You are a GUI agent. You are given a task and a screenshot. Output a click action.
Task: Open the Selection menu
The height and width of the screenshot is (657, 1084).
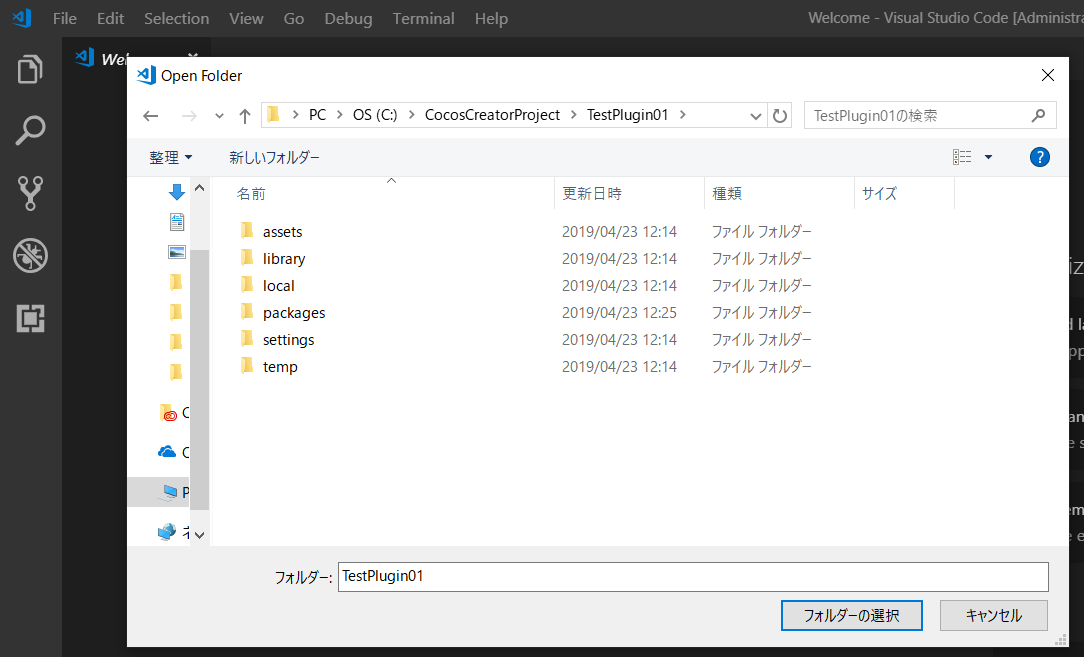[176, 19]
